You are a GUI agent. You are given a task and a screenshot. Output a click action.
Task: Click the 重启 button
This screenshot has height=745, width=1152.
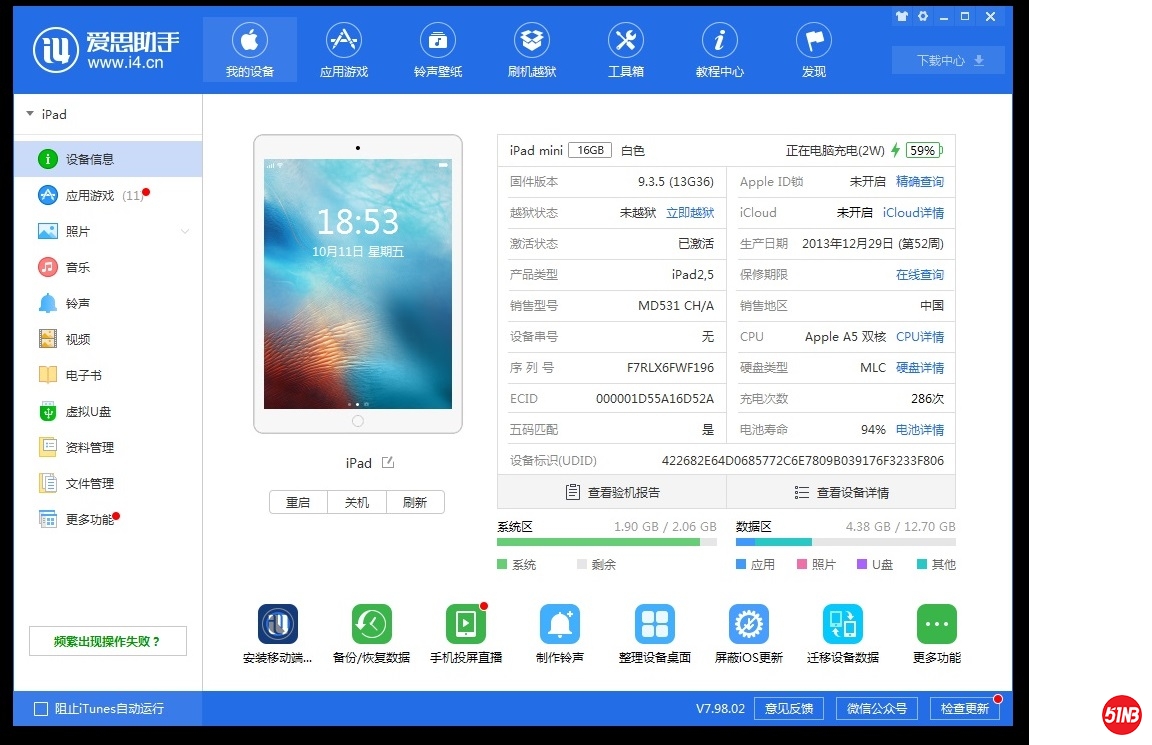click(298, 503)
